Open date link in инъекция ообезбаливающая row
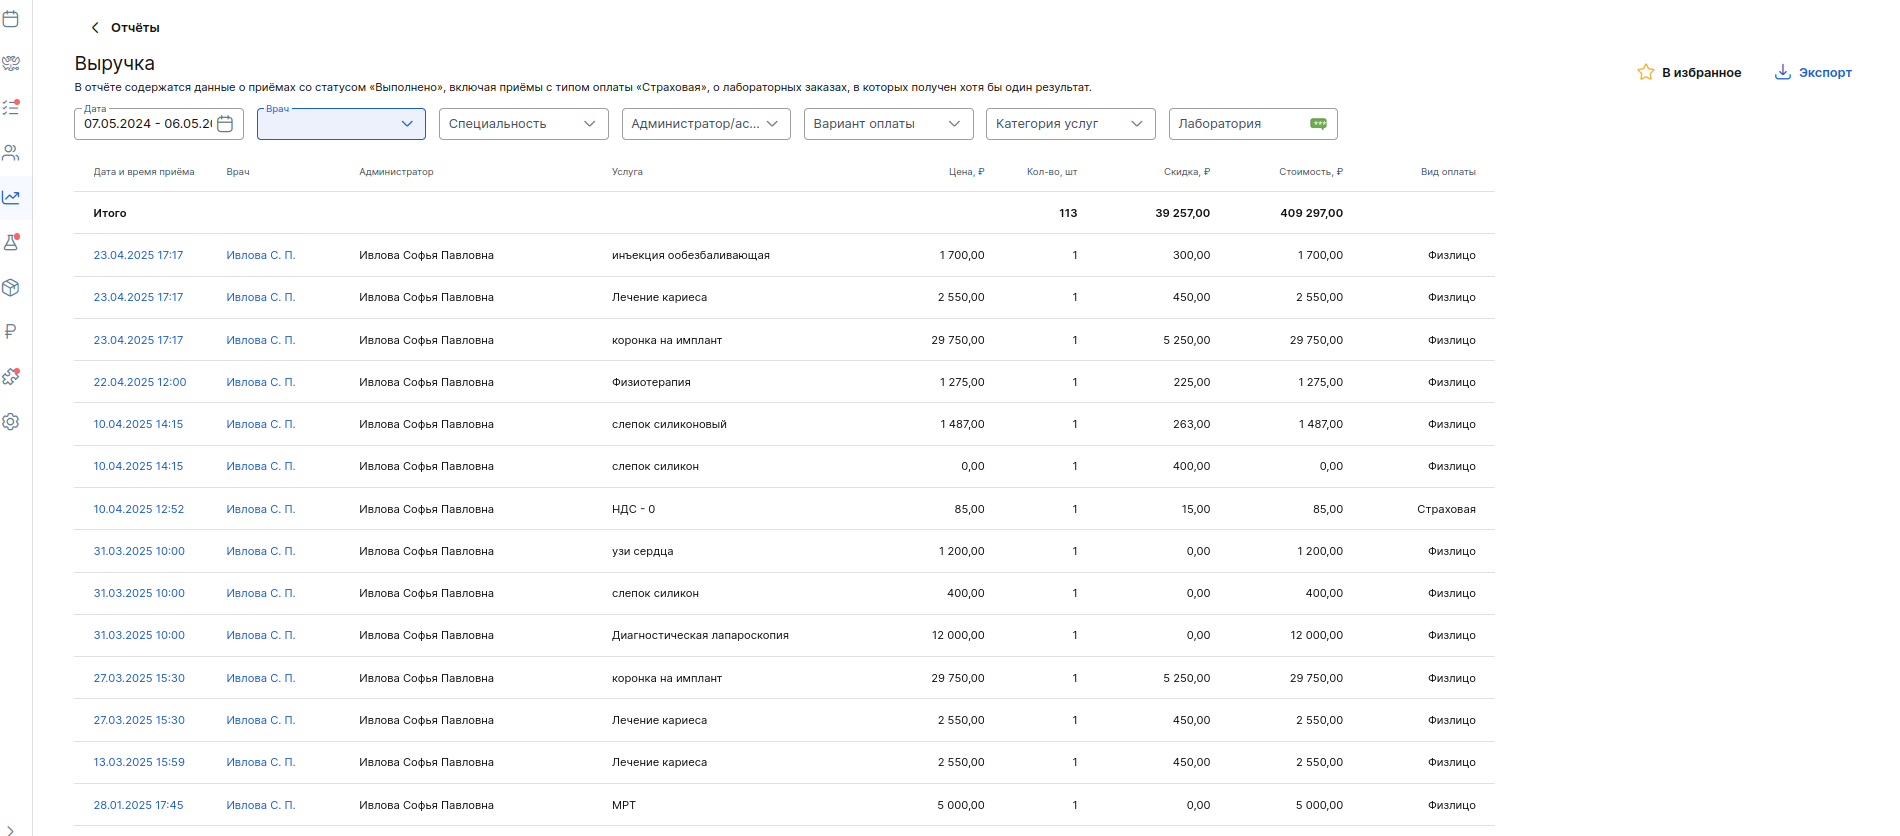Viewport: 1900px width, 836px height. [138, 255]
